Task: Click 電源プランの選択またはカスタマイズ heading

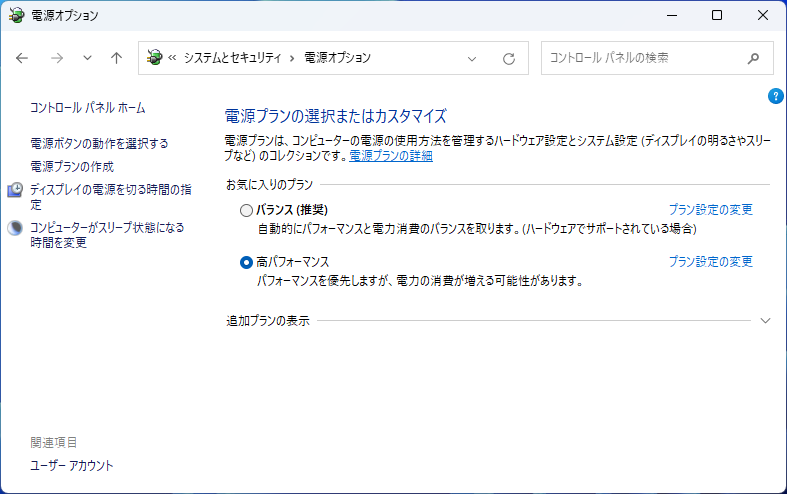Action: click(x=335, y=116)
